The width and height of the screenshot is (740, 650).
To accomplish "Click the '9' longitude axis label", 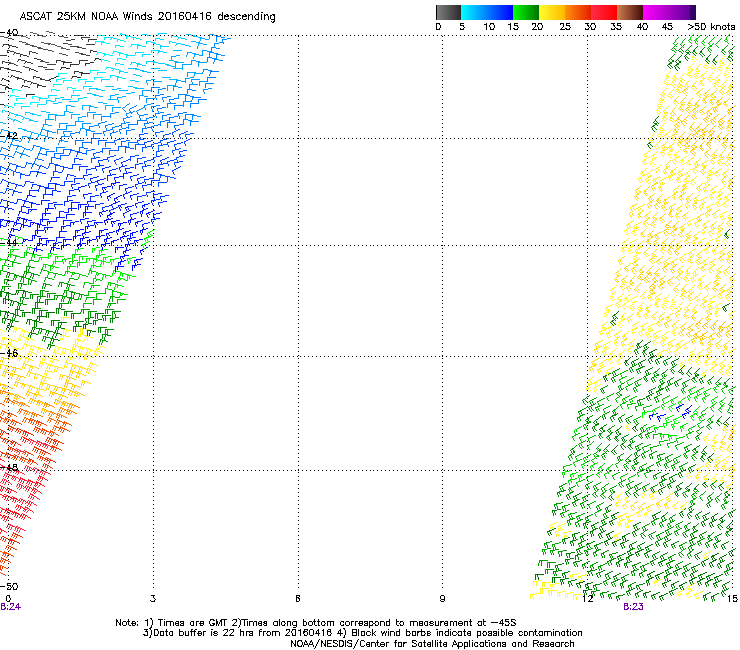I will [x=442, y=599].
